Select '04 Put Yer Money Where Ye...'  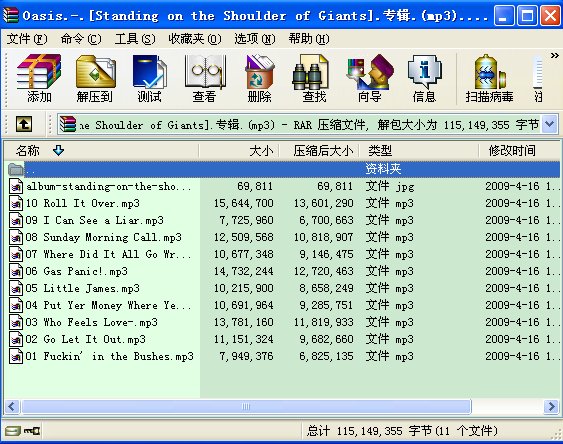click(x=283, y=305)
